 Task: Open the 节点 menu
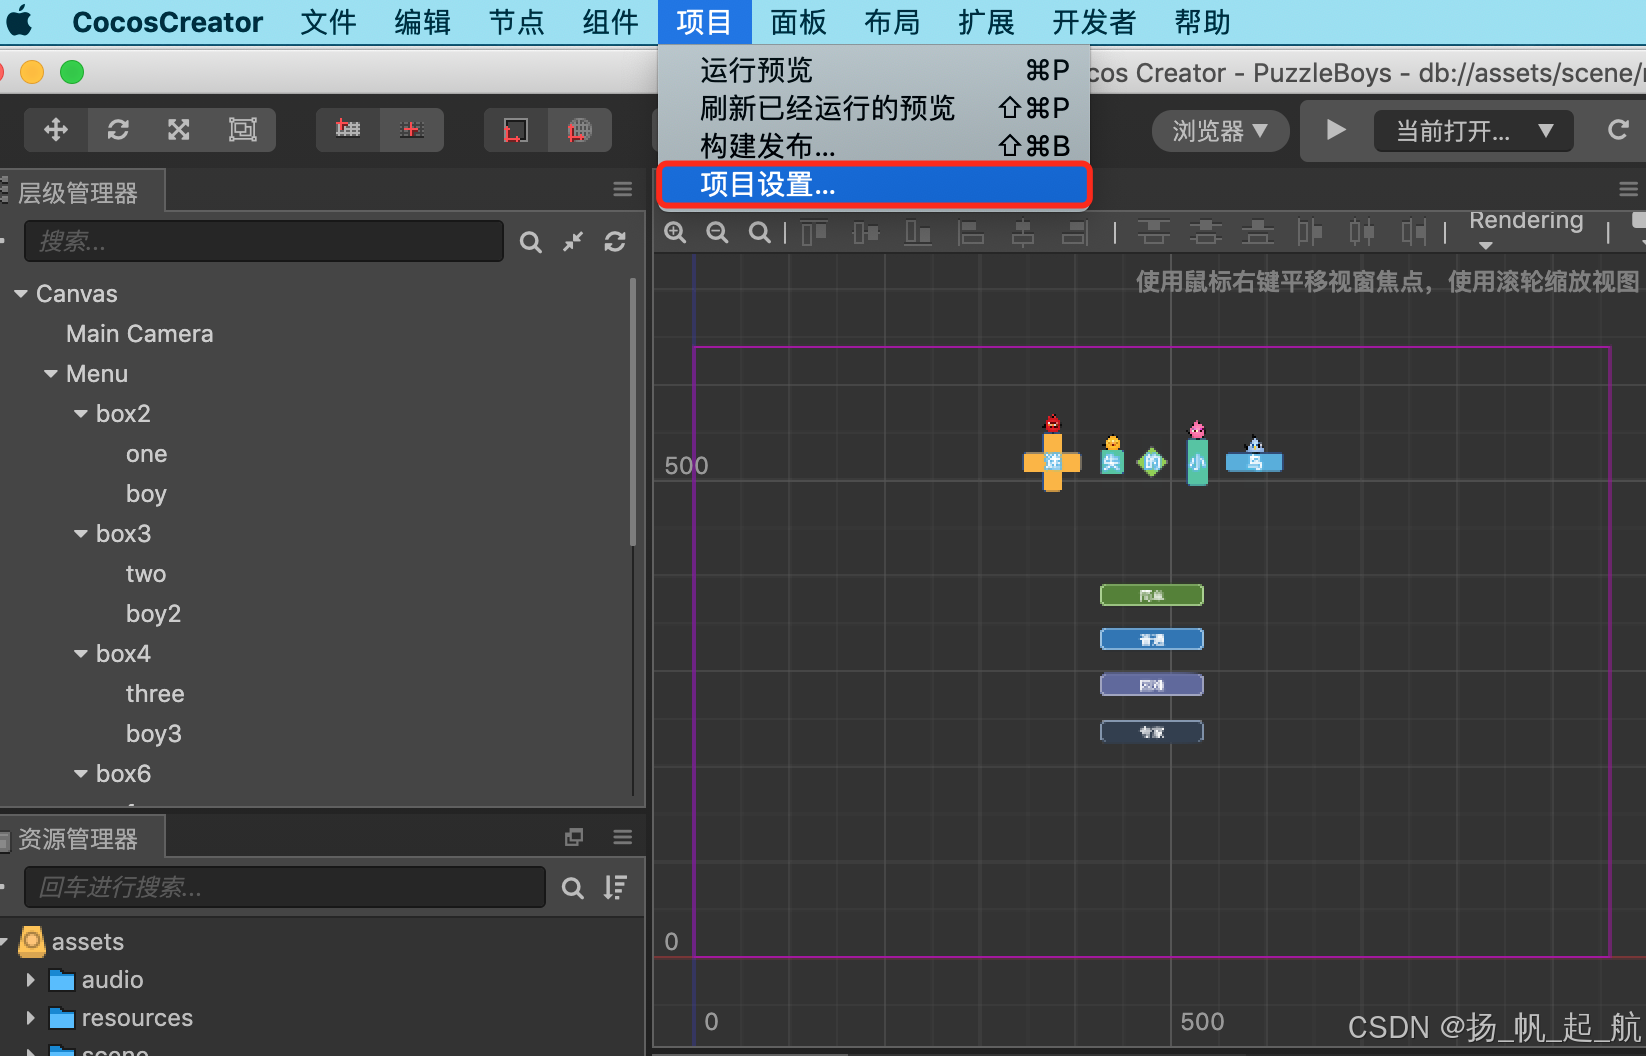click(x=516, y=22)
